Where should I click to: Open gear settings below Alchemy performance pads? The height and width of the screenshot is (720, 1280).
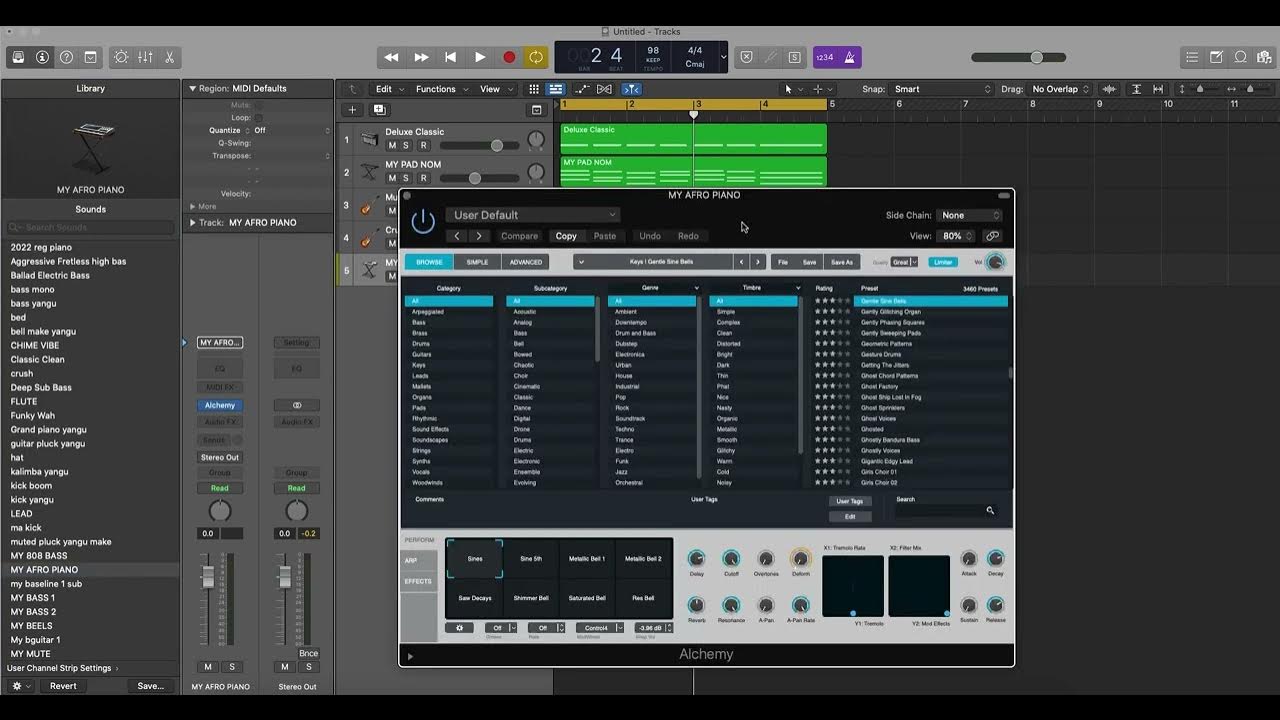pos(459,628)
